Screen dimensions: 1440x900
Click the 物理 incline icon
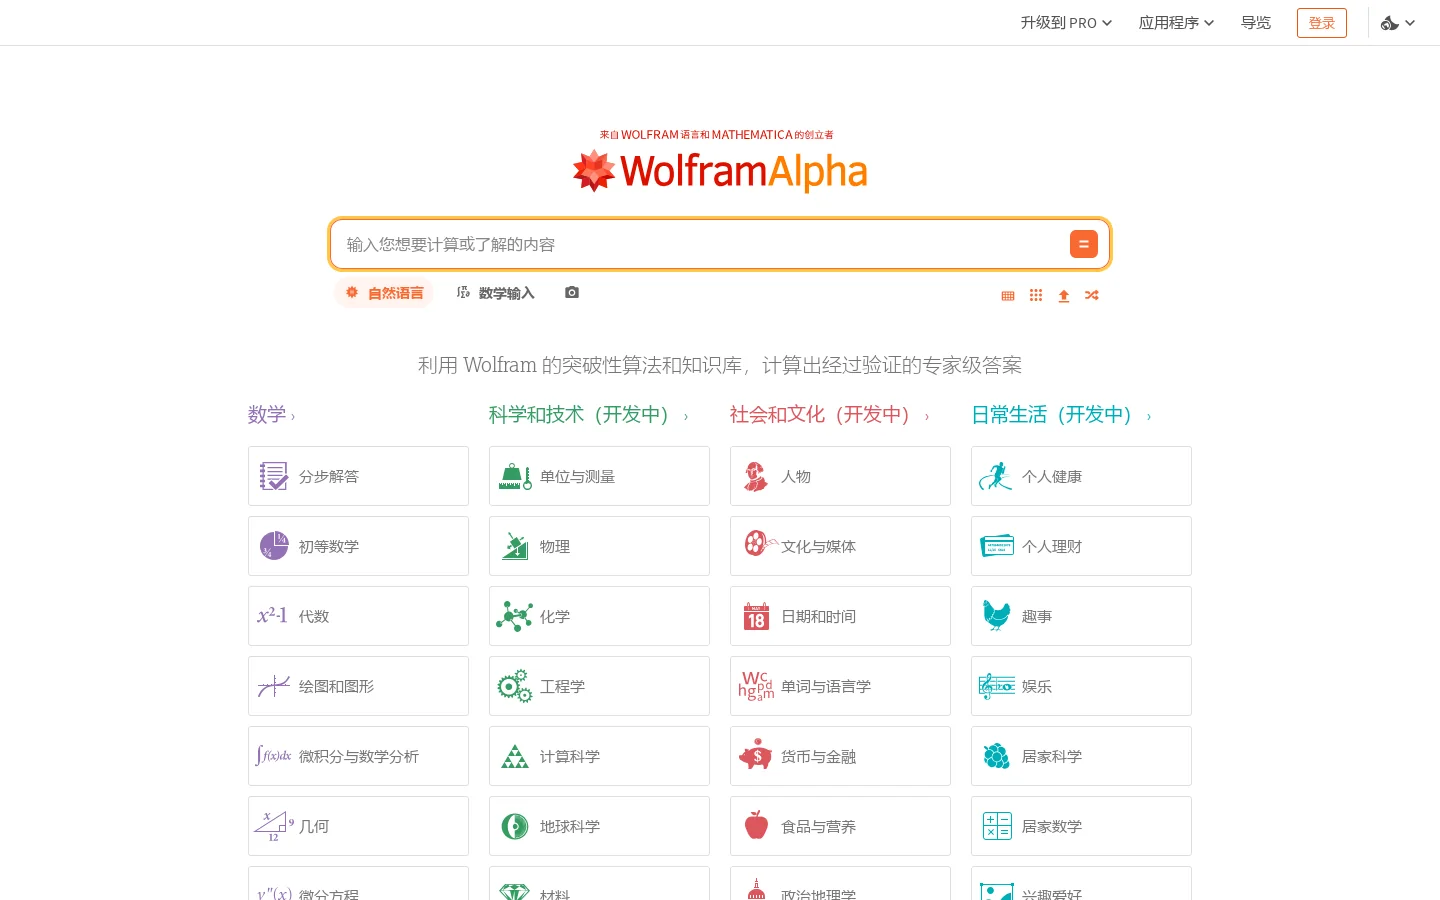click(x=515, y=546)
